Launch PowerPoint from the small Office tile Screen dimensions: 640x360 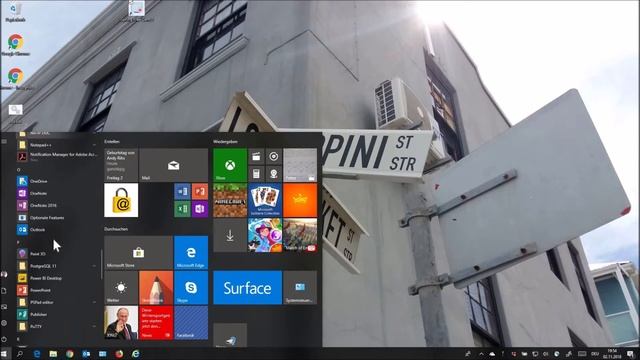200,191
